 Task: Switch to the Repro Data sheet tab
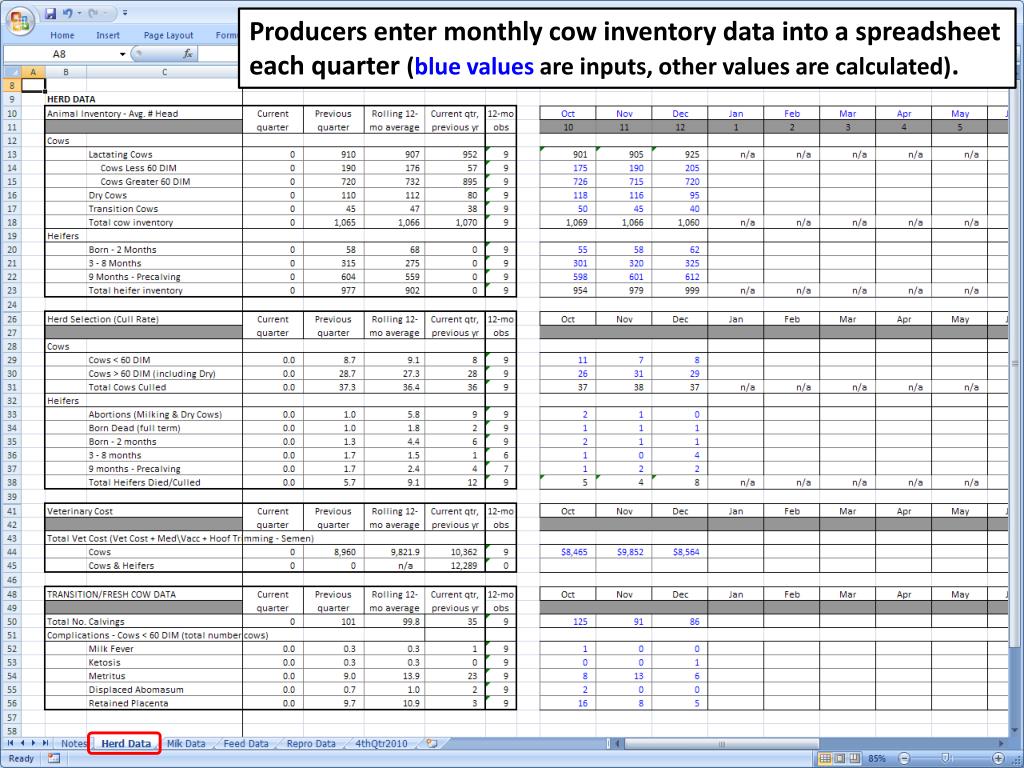(311, 743)
